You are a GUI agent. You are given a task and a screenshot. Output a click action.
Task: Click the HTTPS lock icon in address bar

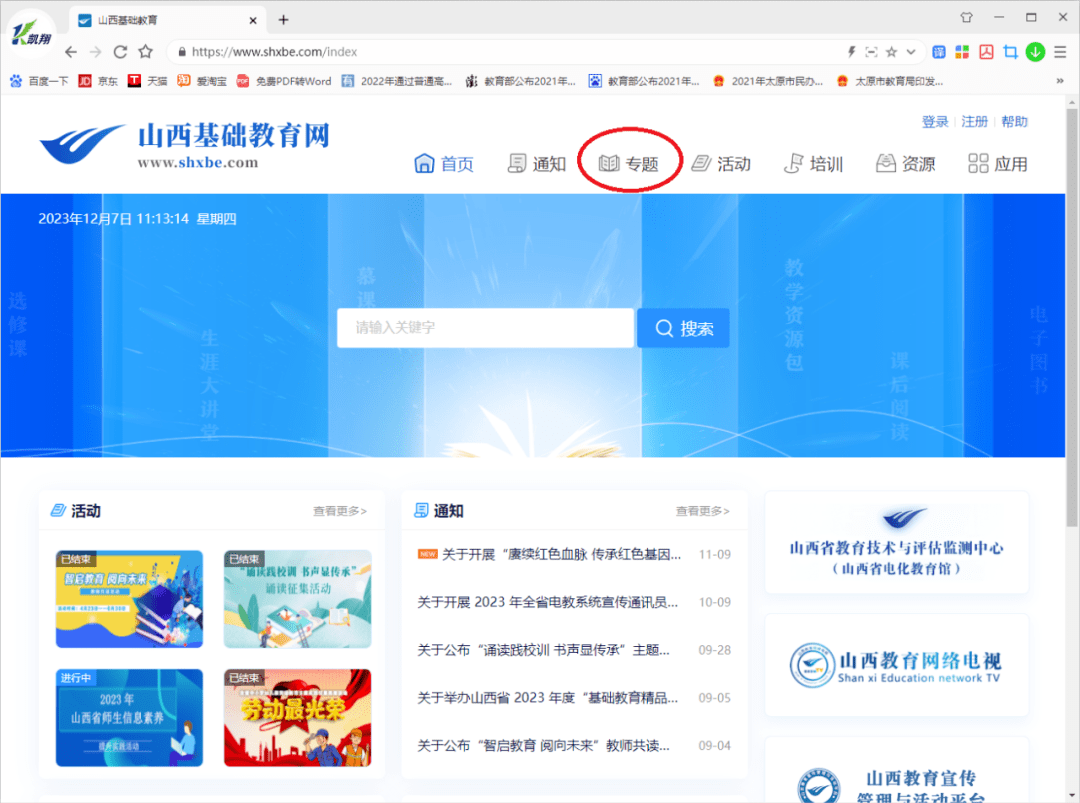point(183,52)
